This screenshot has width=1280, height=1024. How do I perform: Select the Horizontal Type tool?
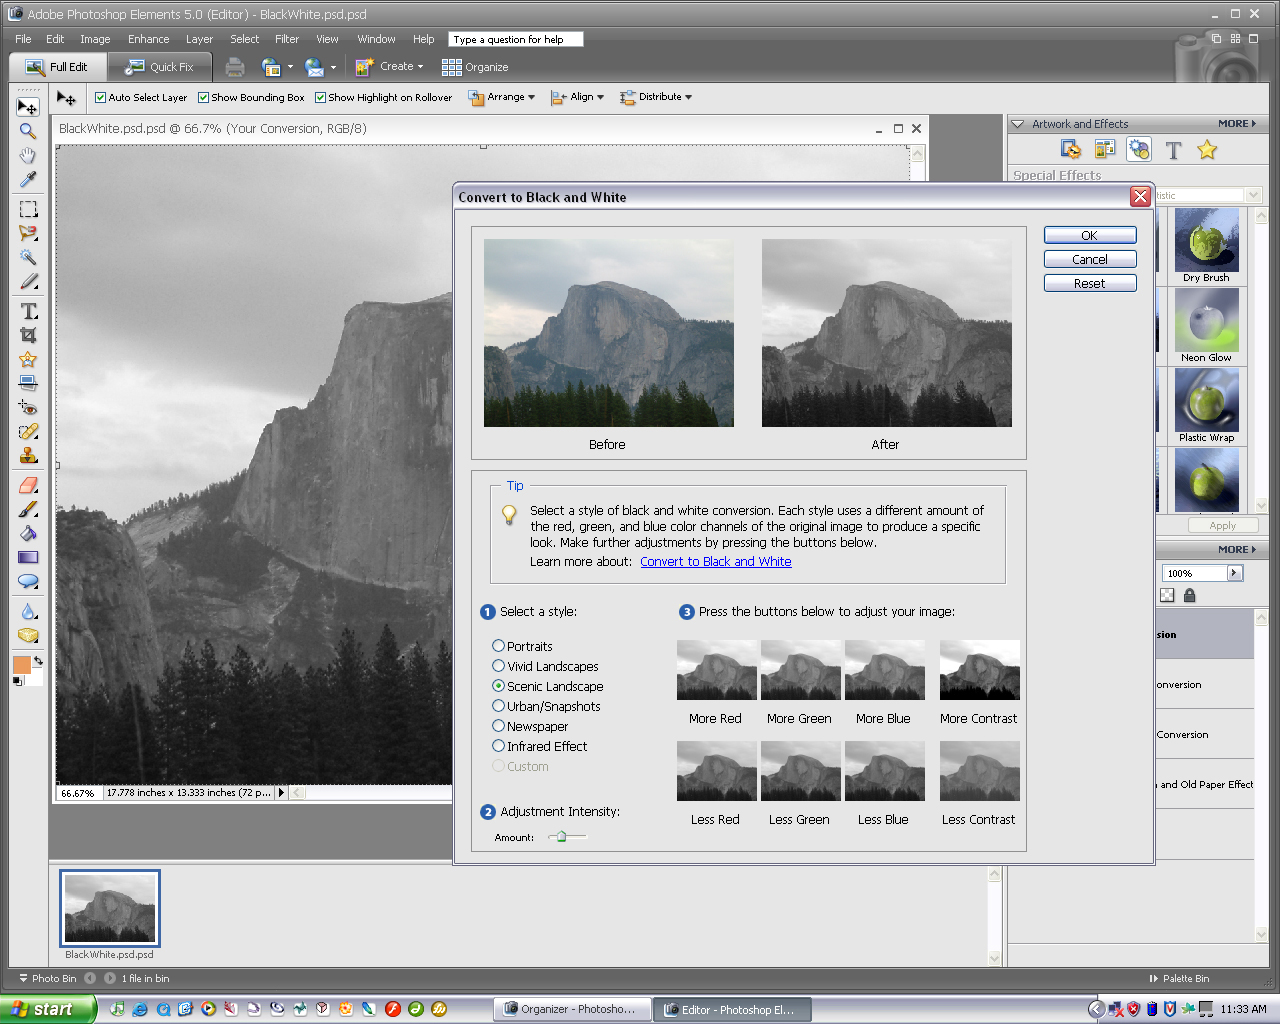(29, 311)
